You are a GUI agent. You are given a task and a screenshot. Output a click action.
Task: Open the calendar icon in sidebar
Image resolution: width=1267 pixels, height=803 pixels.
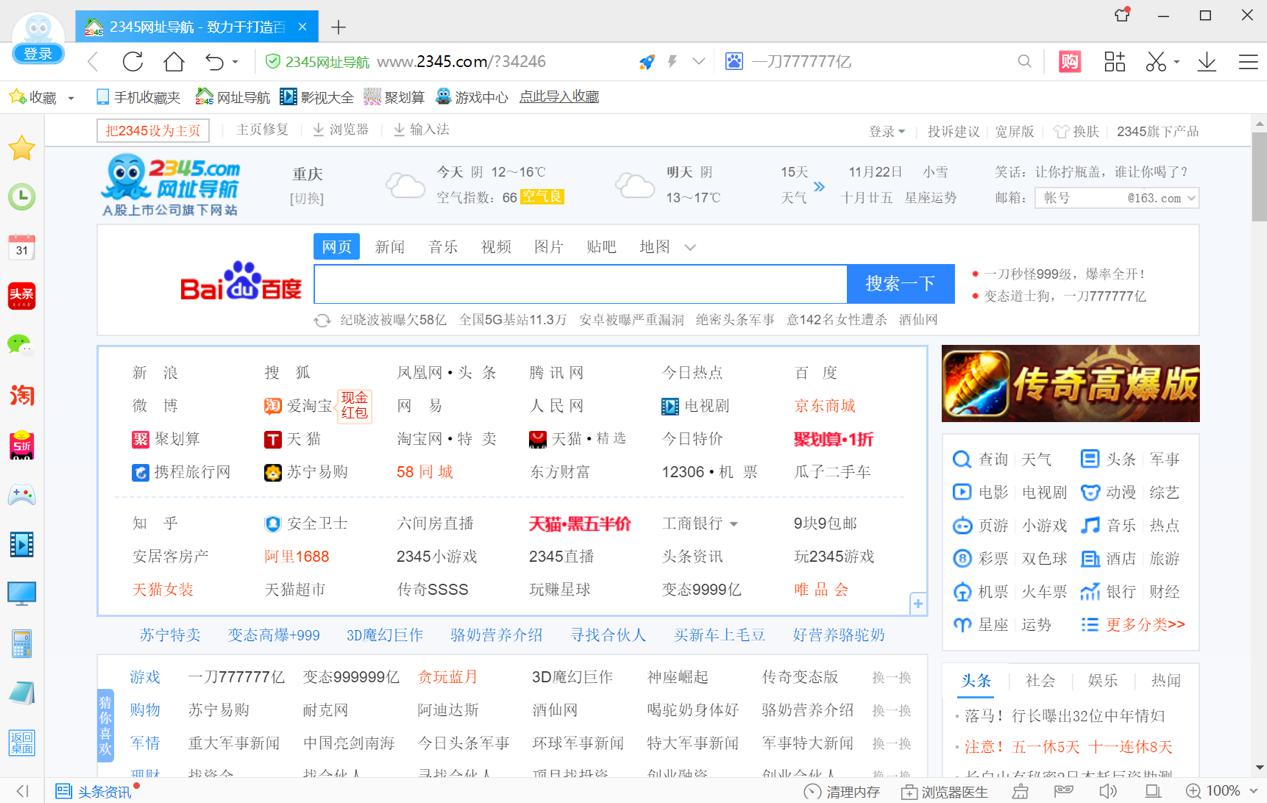pos(21,247)
